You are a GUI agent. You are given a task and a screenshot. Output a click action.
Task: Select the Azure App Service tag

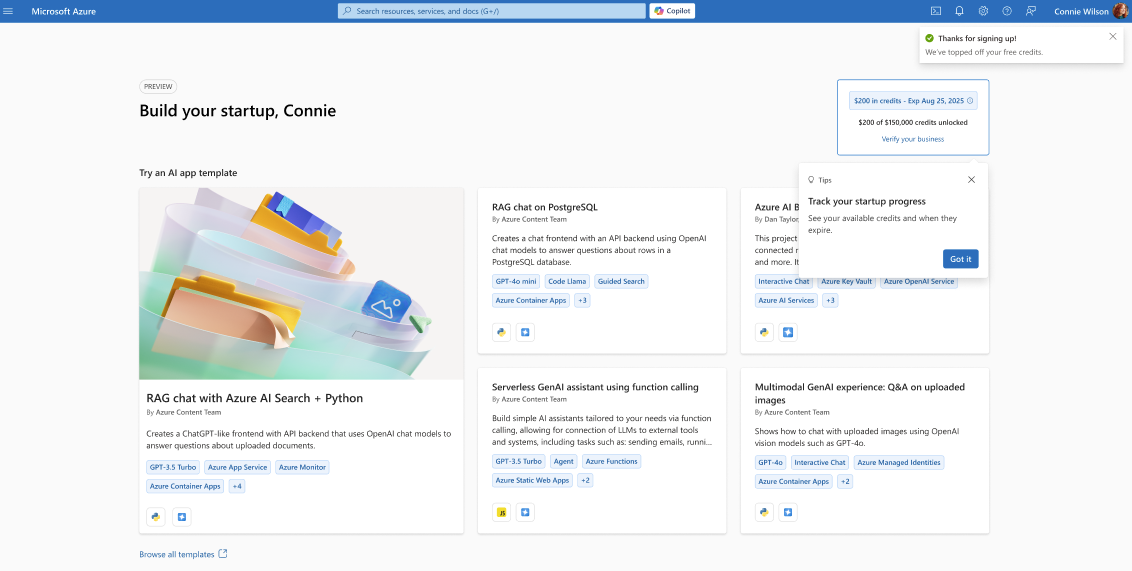(237, 467)
